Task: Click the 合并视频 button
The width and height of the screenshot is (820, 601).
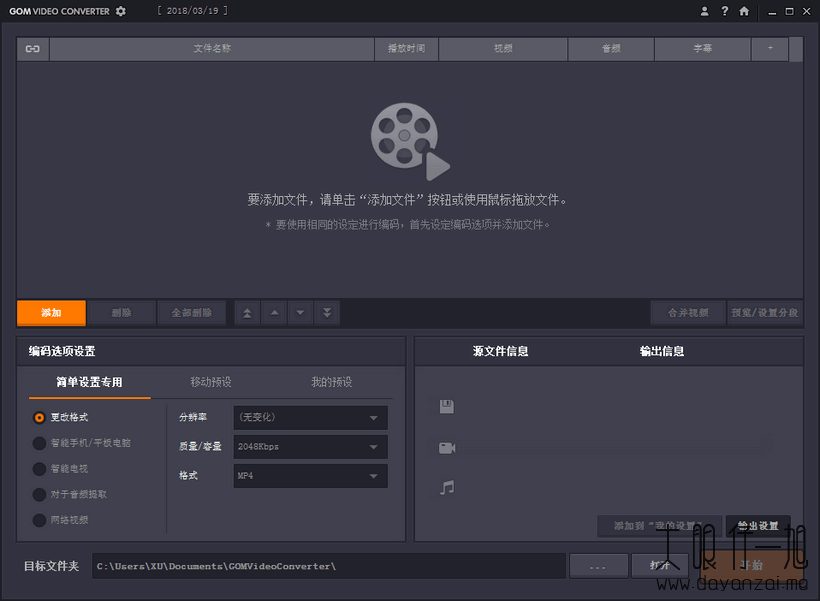Action: 688,313
